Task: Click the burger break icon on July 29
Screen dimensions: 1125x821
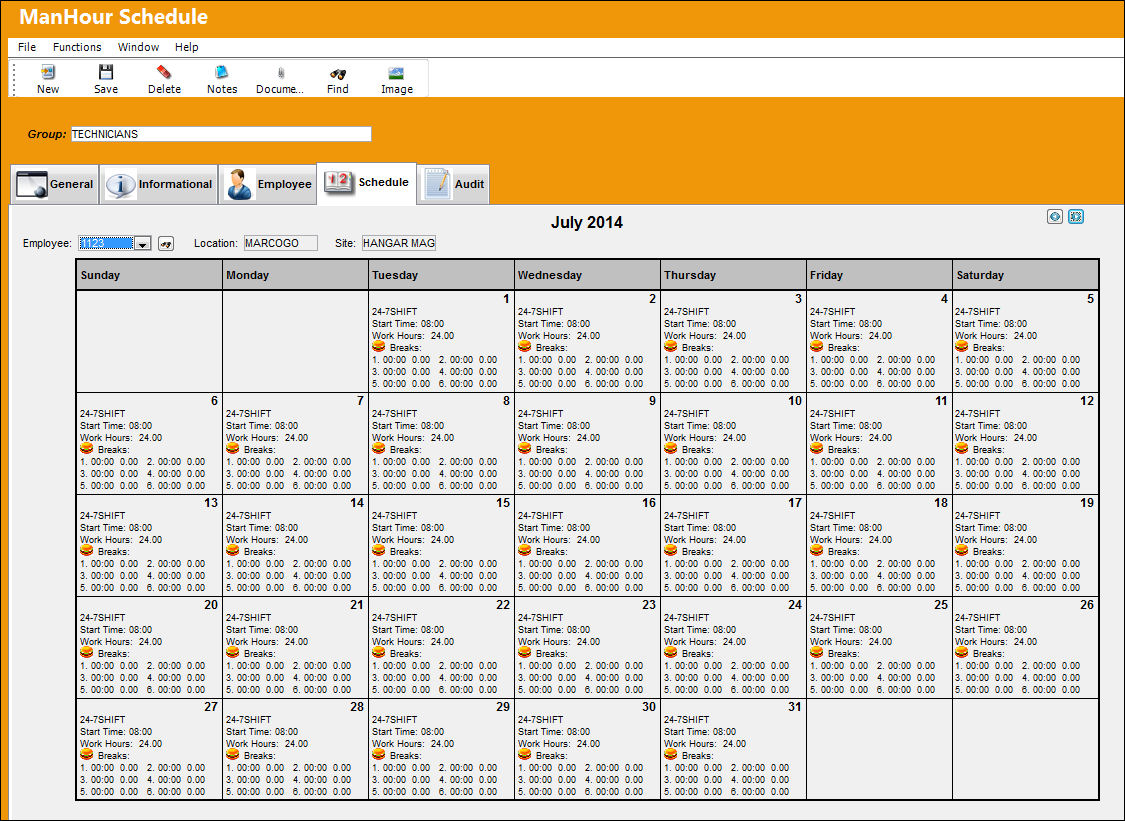Action: (x=378, y=754)
